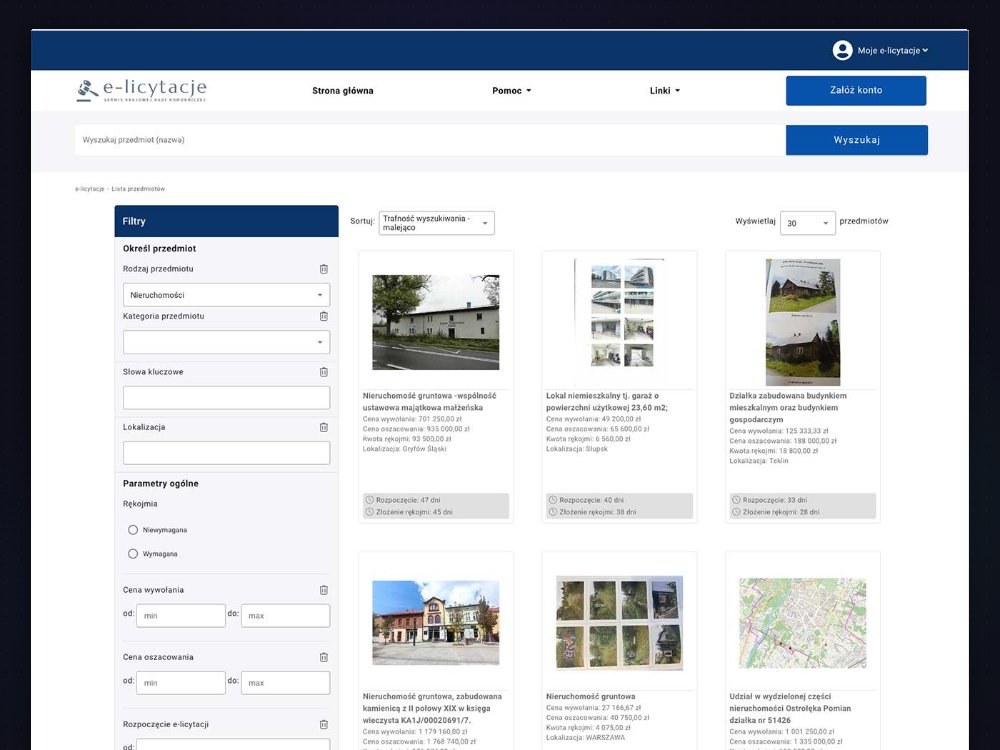Select the Wymagana rękojmia radio option

point(133,554)
